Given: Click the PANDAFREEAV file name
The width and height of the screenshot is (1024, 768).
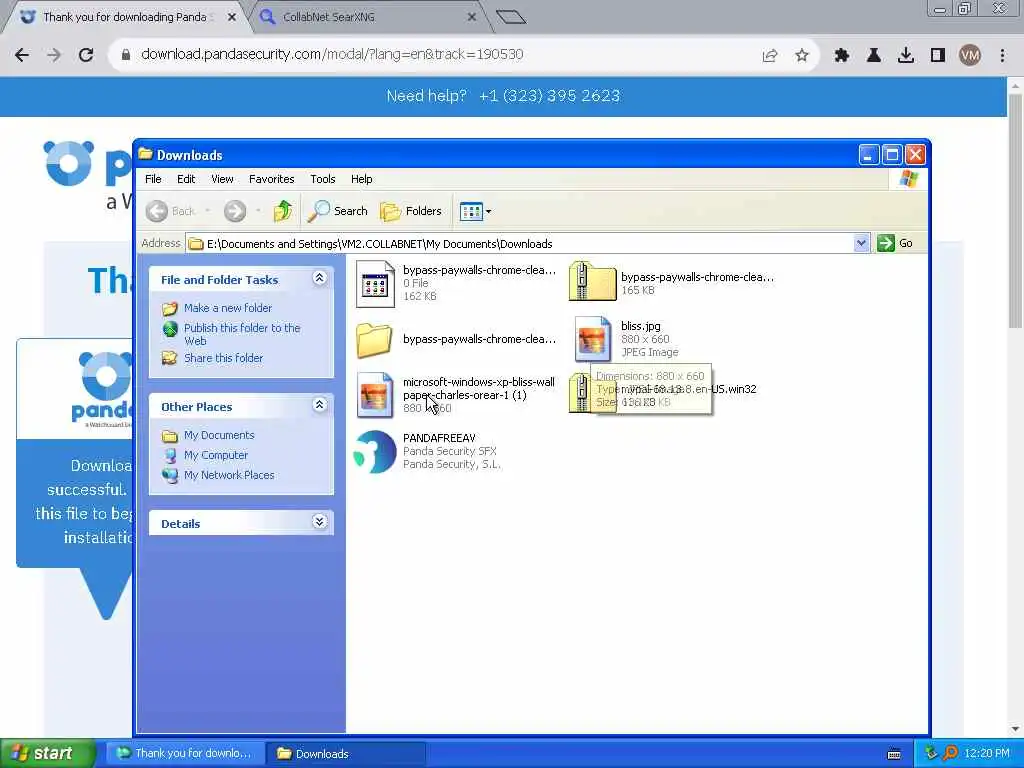Looking at the screenshot, I should 440,438.
